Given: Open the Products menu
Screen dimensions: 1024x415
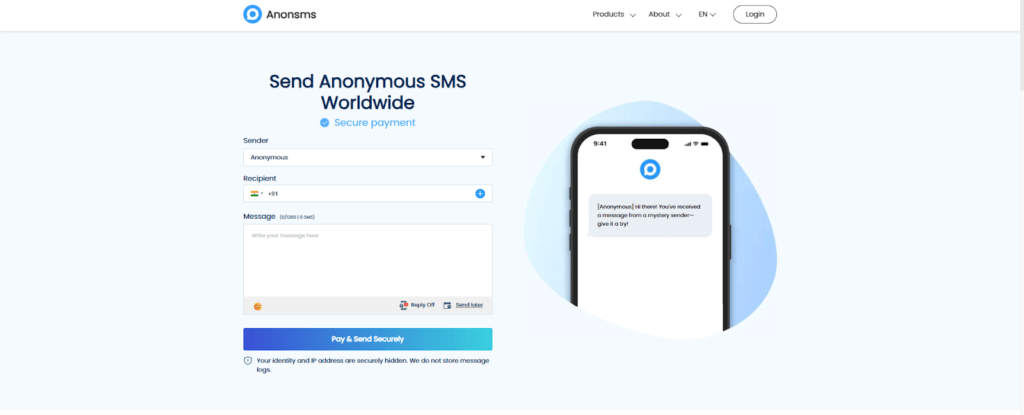Looking at the screenshot, I should coord(614,14).
